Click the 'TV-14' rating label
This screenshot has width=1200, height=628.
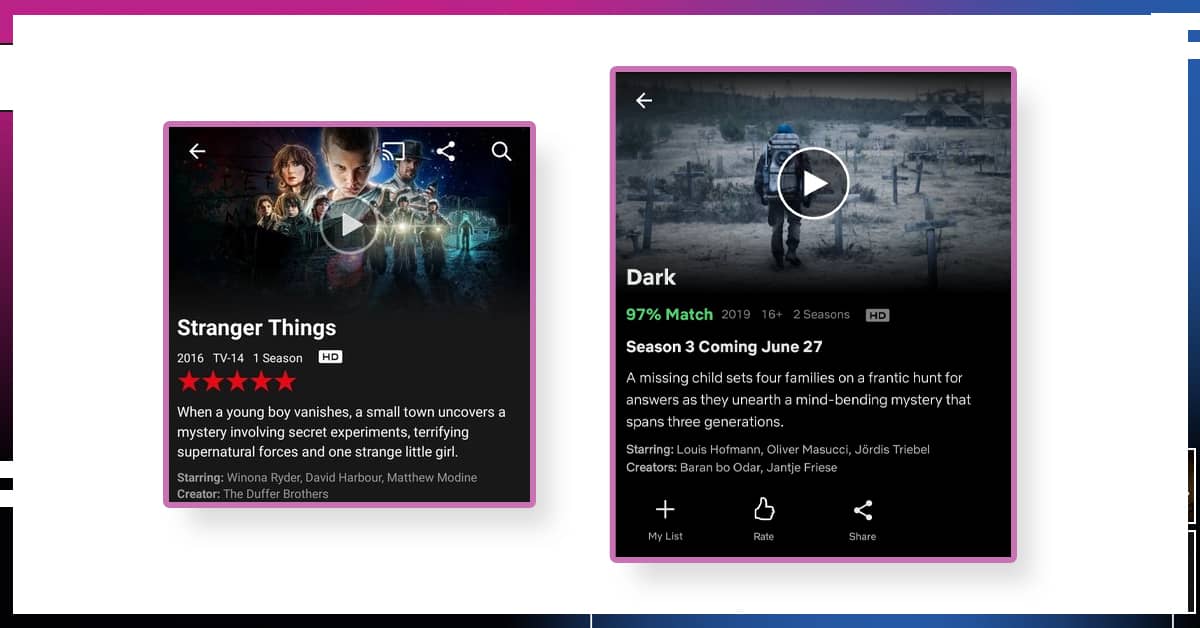tap(228, 358)
